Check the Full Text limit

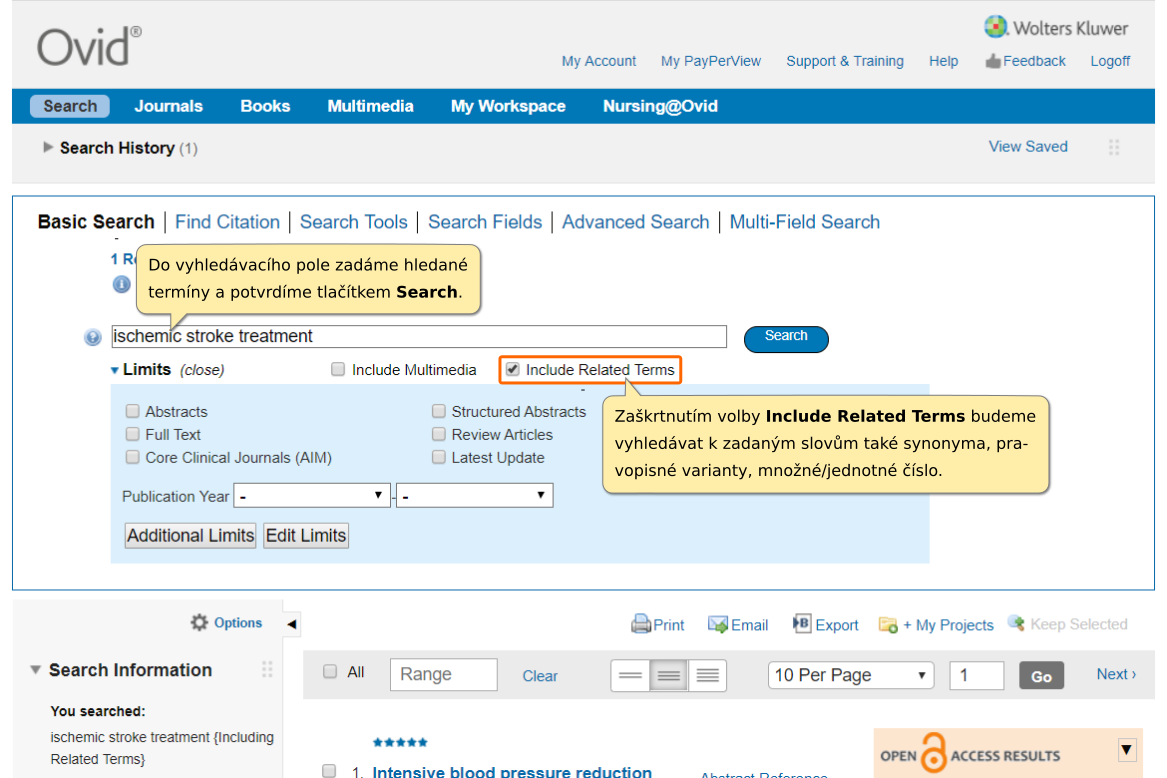tap(132, 434)
